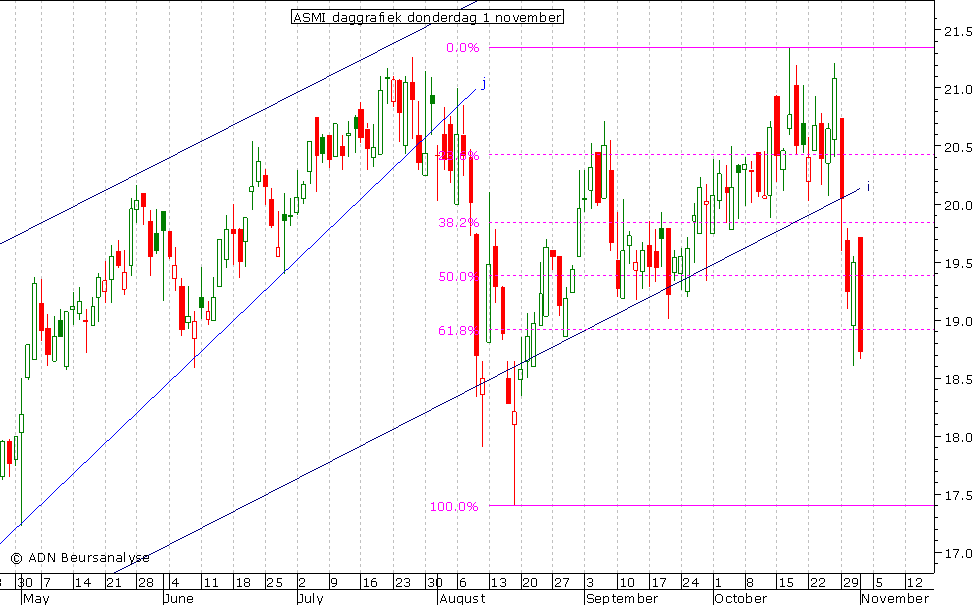Click the date tick '20' in August
975x605 pixels.
(x=530, y=583)
